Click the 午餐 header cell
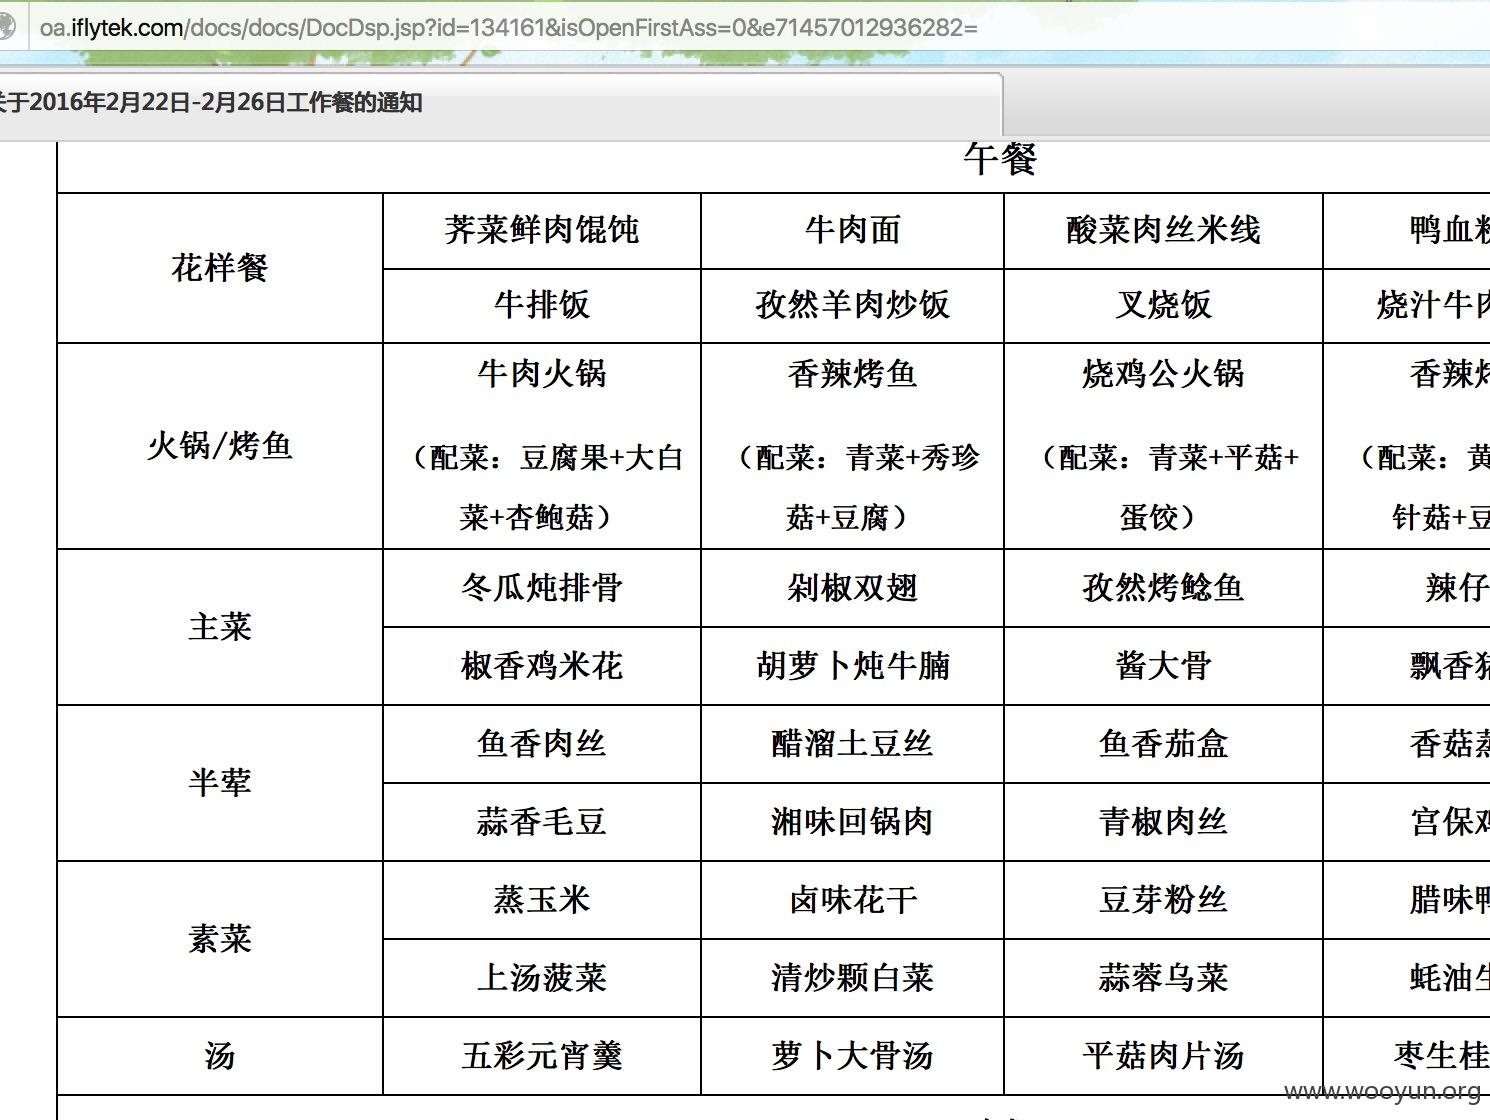Image resolution: width=1490 pixels, height=1120 pixels. pyautogui.click(x=1000, y=160)
